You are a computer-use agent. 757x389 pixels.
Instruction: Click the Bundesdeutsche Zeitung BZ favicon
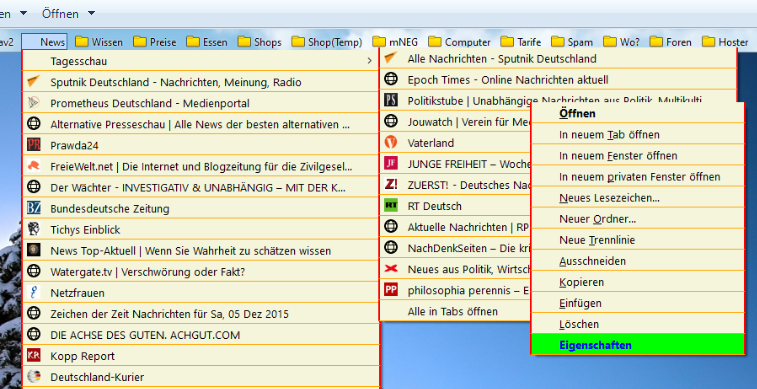pos(33,208)
